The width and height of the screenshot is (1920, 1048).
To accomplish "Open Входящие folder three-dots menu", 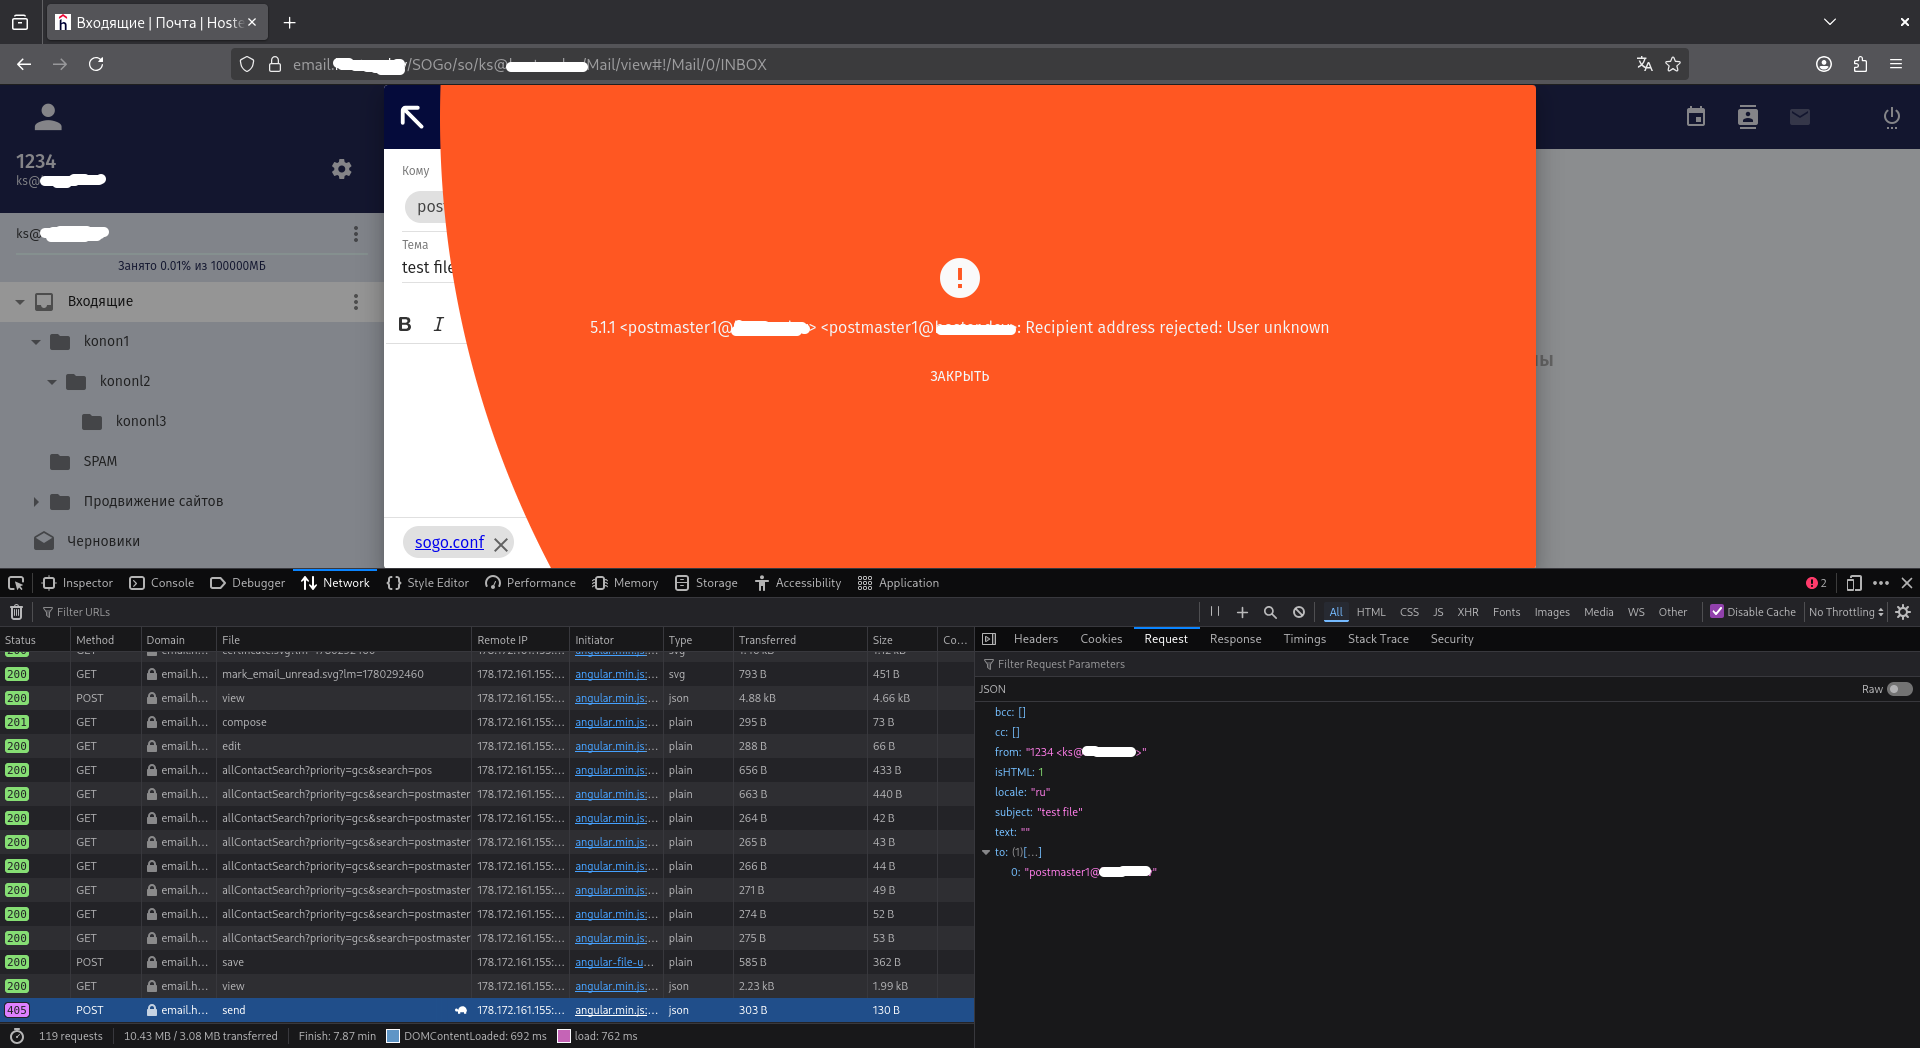I will click(355, 302).
